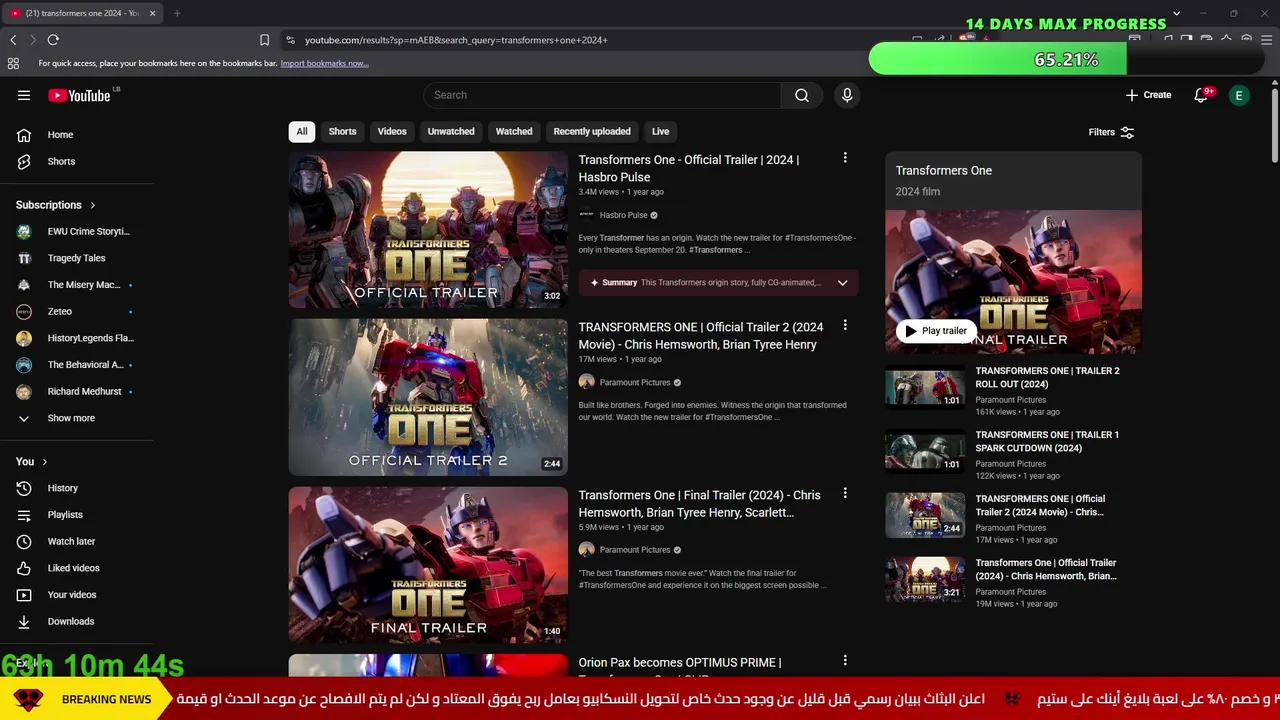Screen dimensions: 1280x720
Task: Select the Unwatched filter chip
Action: point(451,131)
